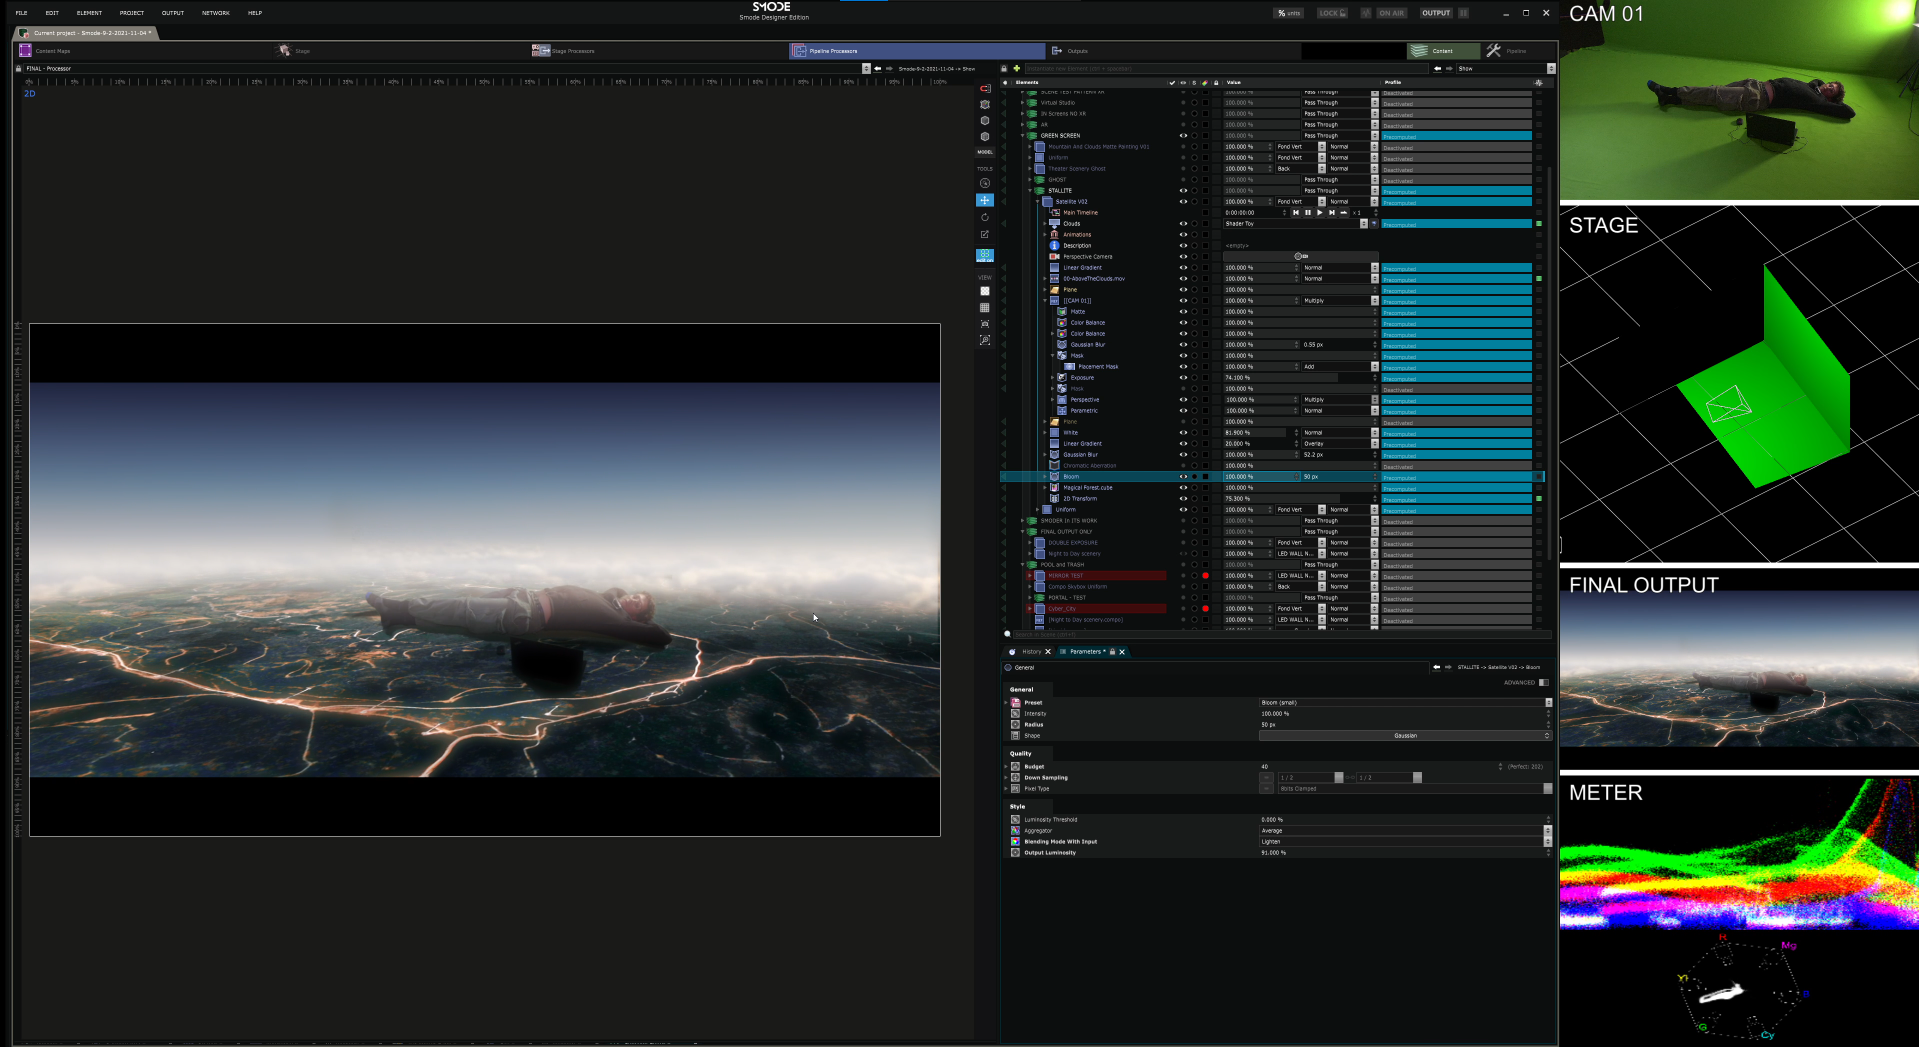The width and height of the screenshot is (1919, 1047).
Task: Switch to the History tab
Action: [1030, 652]
